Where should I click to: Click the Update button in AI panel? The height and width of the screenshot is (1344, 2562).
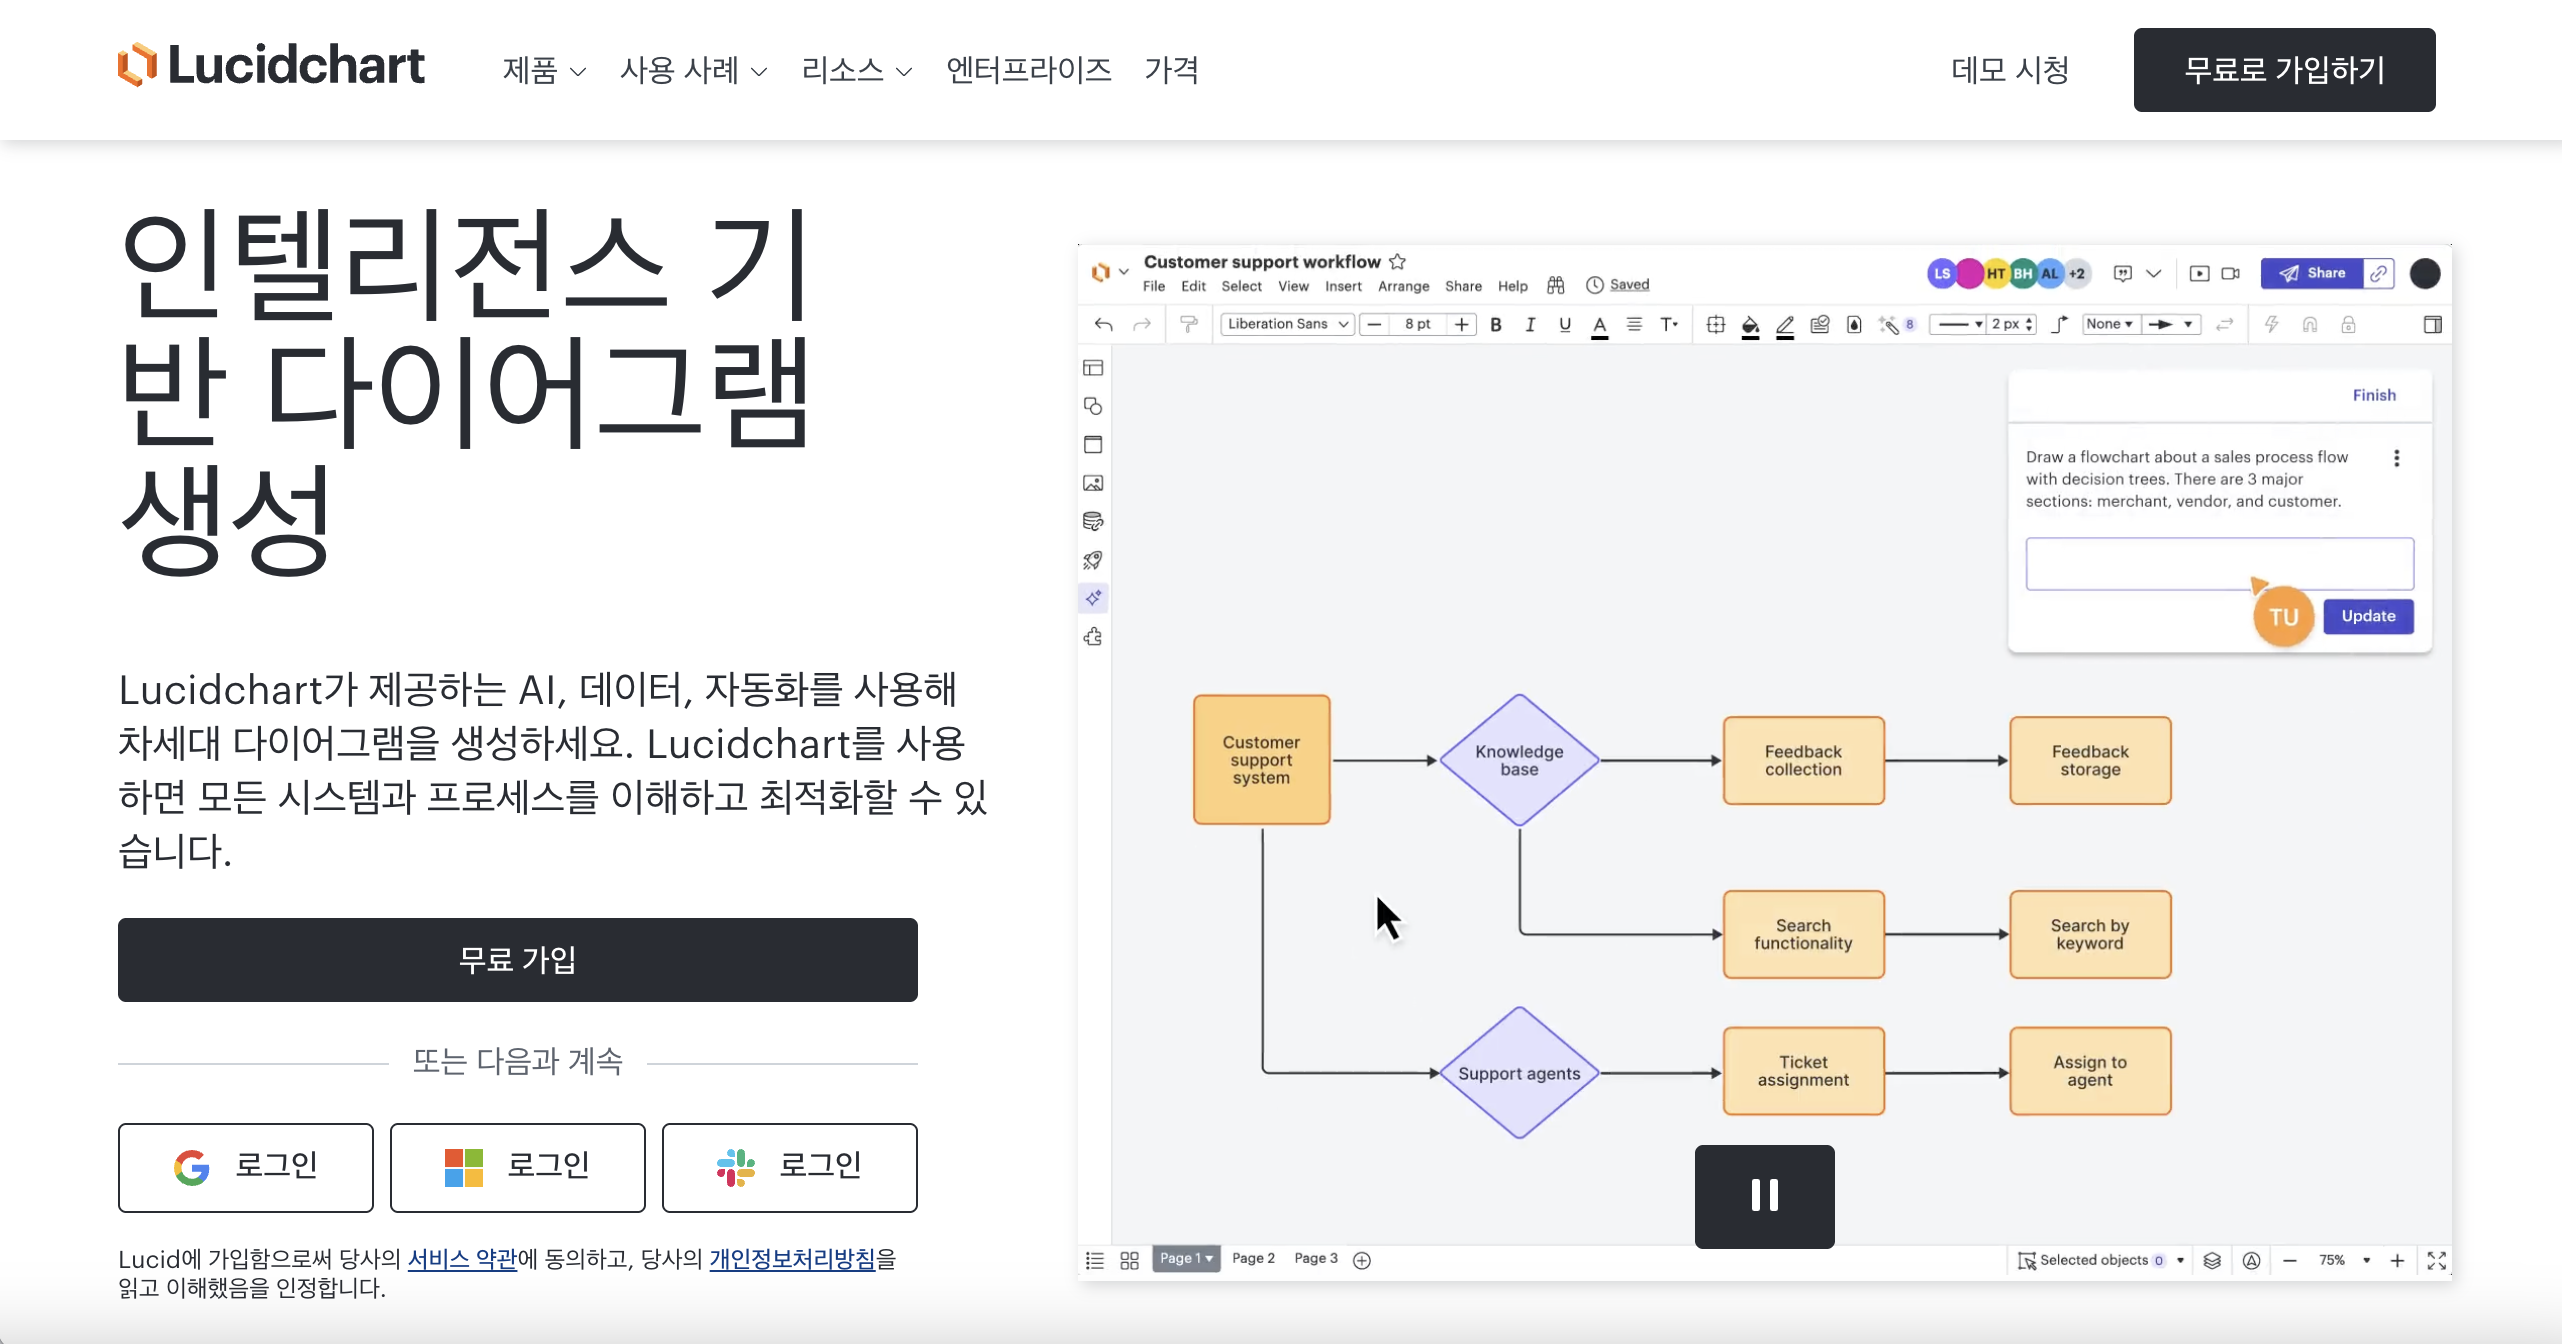click(x=2368, y=616)
